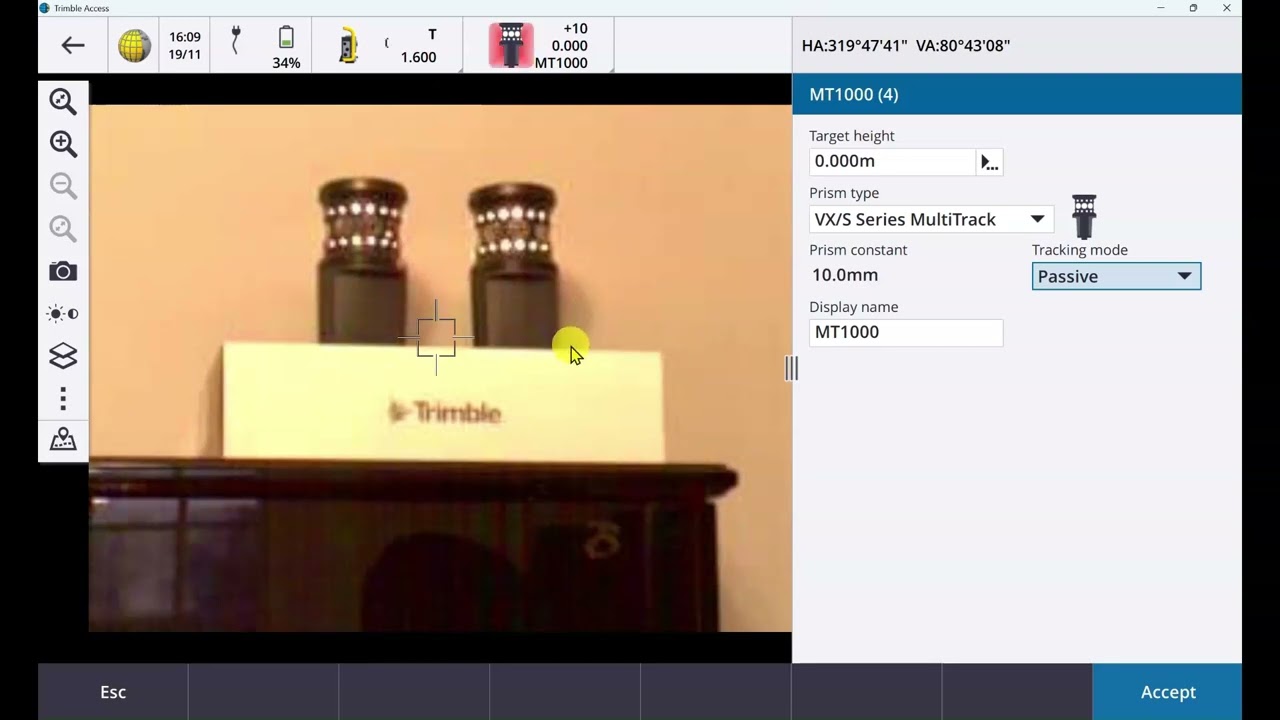Edit the Target height field

point(892,161)
